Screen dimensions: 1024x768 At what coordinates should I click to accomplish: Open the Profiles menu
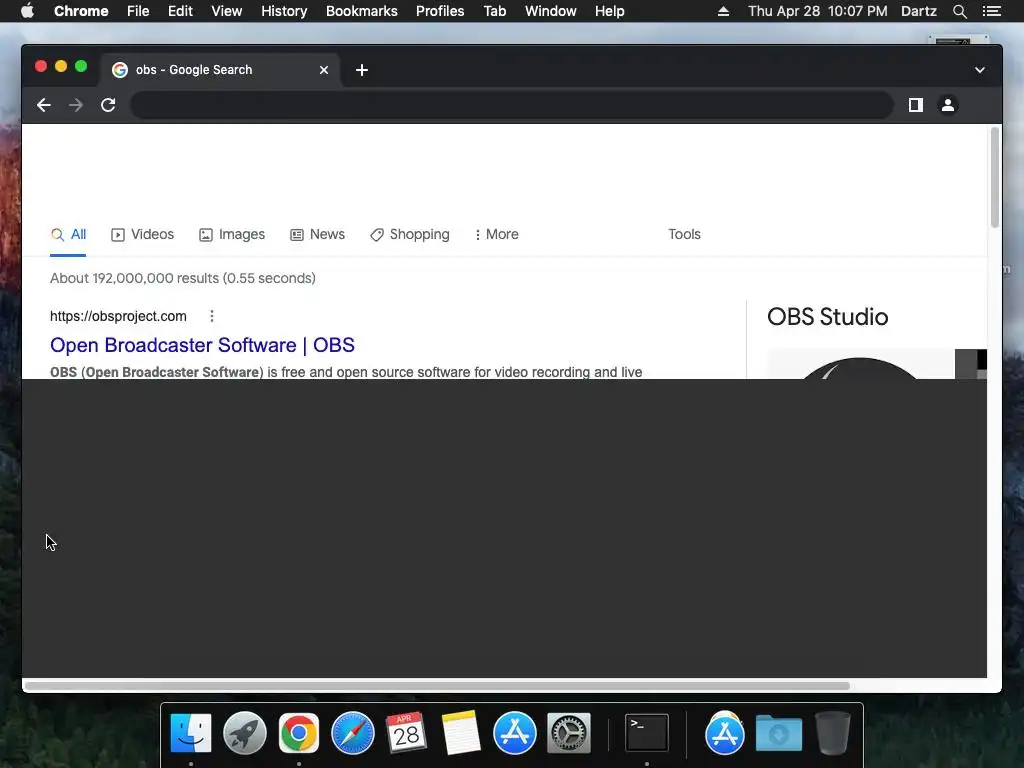pos(440,11)
